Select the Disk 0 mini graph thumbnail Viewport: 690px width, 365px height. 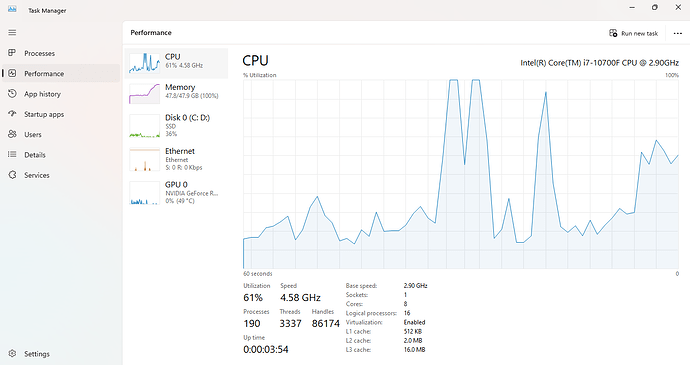tap(144, 126)
